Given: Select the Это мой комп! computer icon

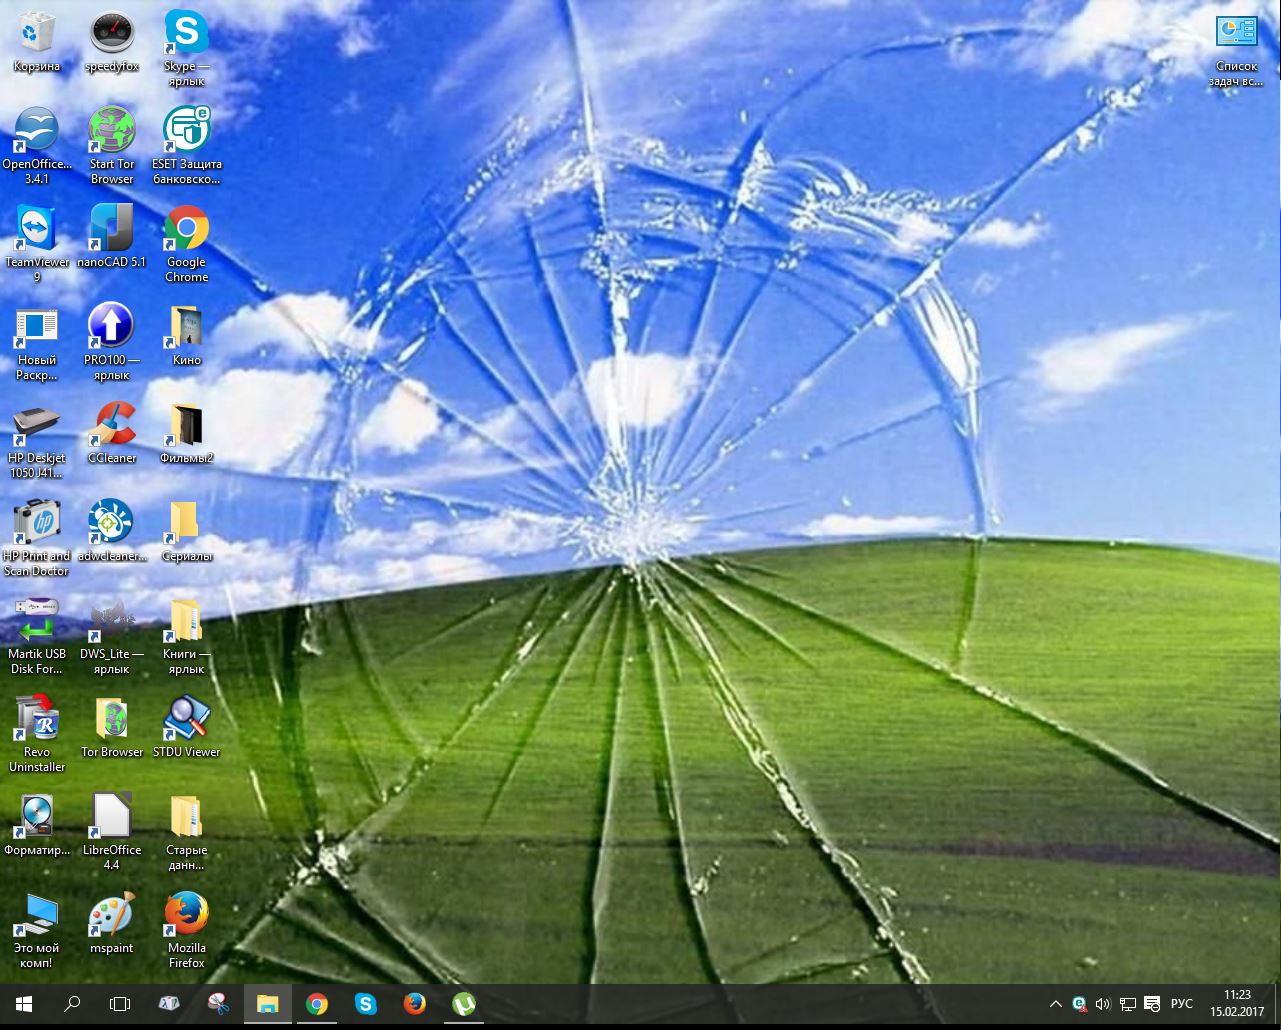Looking at the screenshot, I should 37,931.
